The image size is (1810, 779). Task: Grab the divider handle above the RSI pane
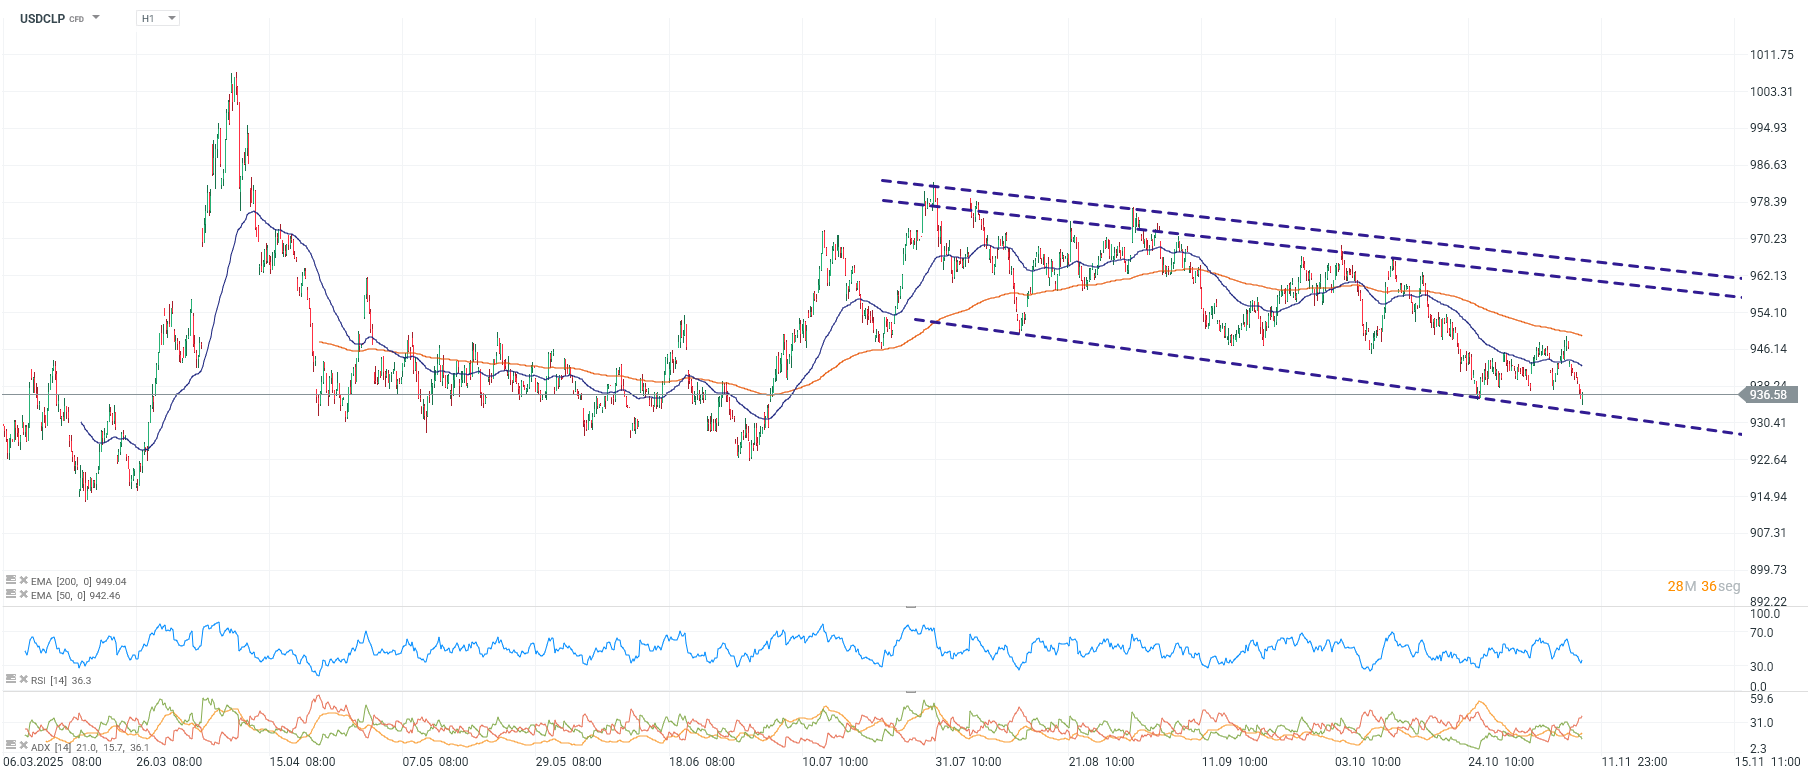[911, 606]
